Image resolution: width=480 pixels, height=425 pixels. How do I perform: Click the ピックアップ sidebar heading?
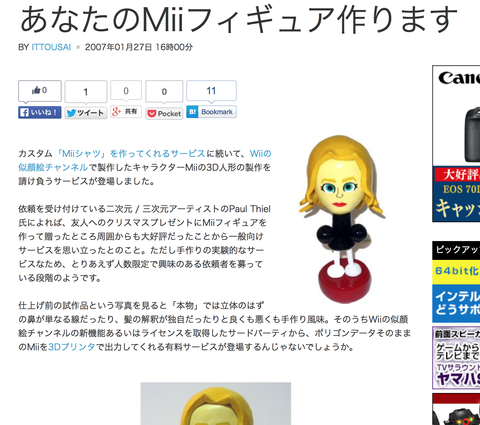coord(456,250)
